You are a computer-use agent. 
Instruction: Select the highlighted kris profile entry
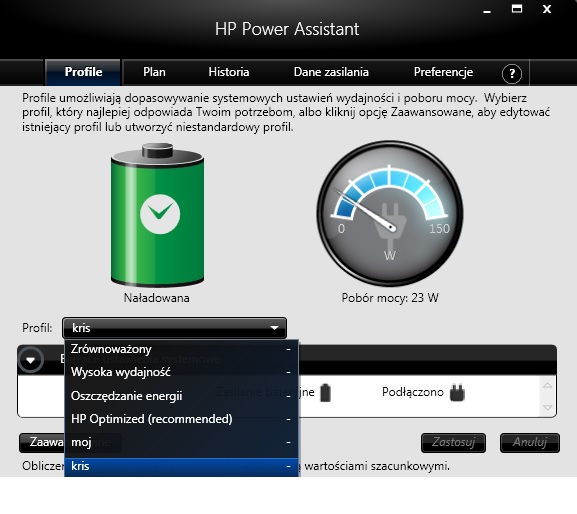181,467
